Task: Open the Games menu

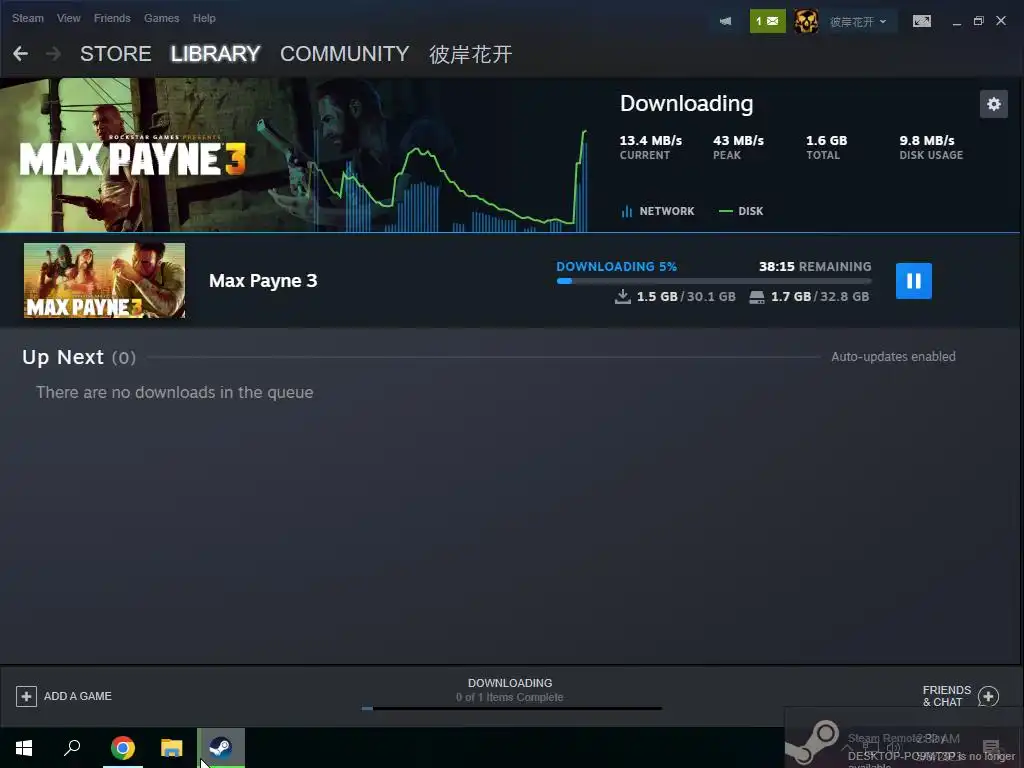Action: (x=161, y=18)
